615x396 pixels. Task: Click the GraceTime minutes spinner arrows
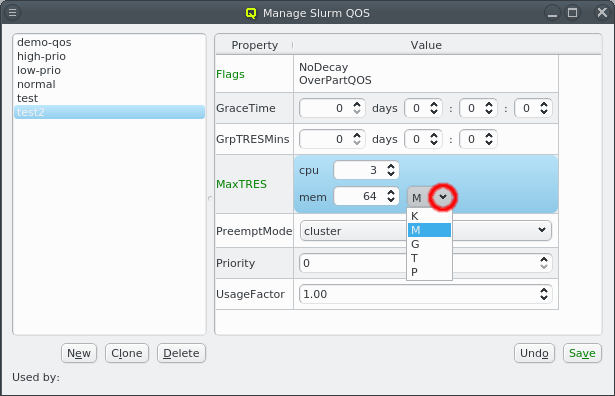pos(489,108)
